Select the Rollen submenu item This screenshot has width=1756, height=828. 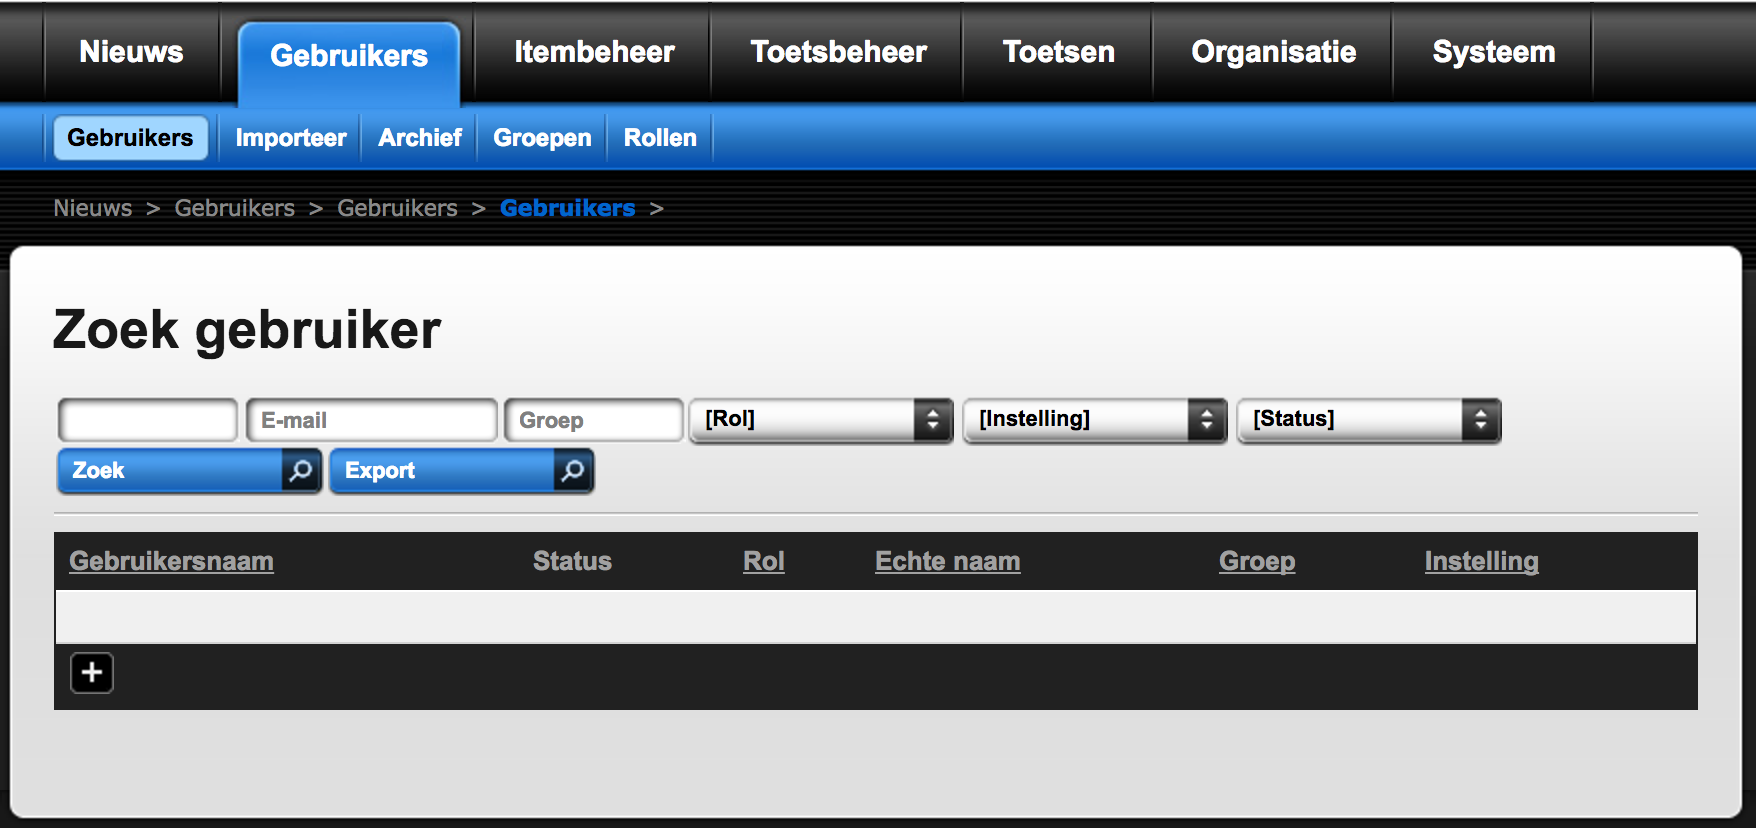click(660, 138)
